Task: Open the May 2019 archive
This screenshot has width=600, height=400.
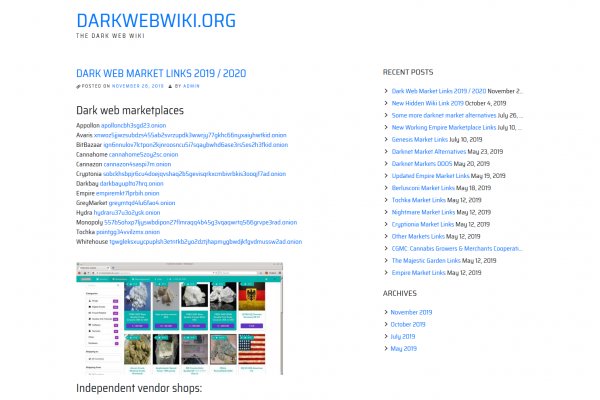Action: click(x=403, y=349)
